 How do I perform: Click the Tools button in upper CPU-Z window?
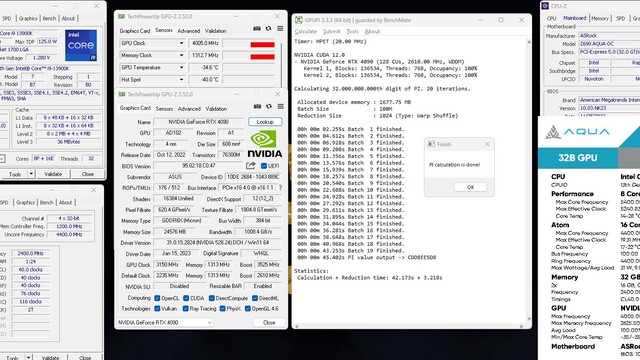15,174
